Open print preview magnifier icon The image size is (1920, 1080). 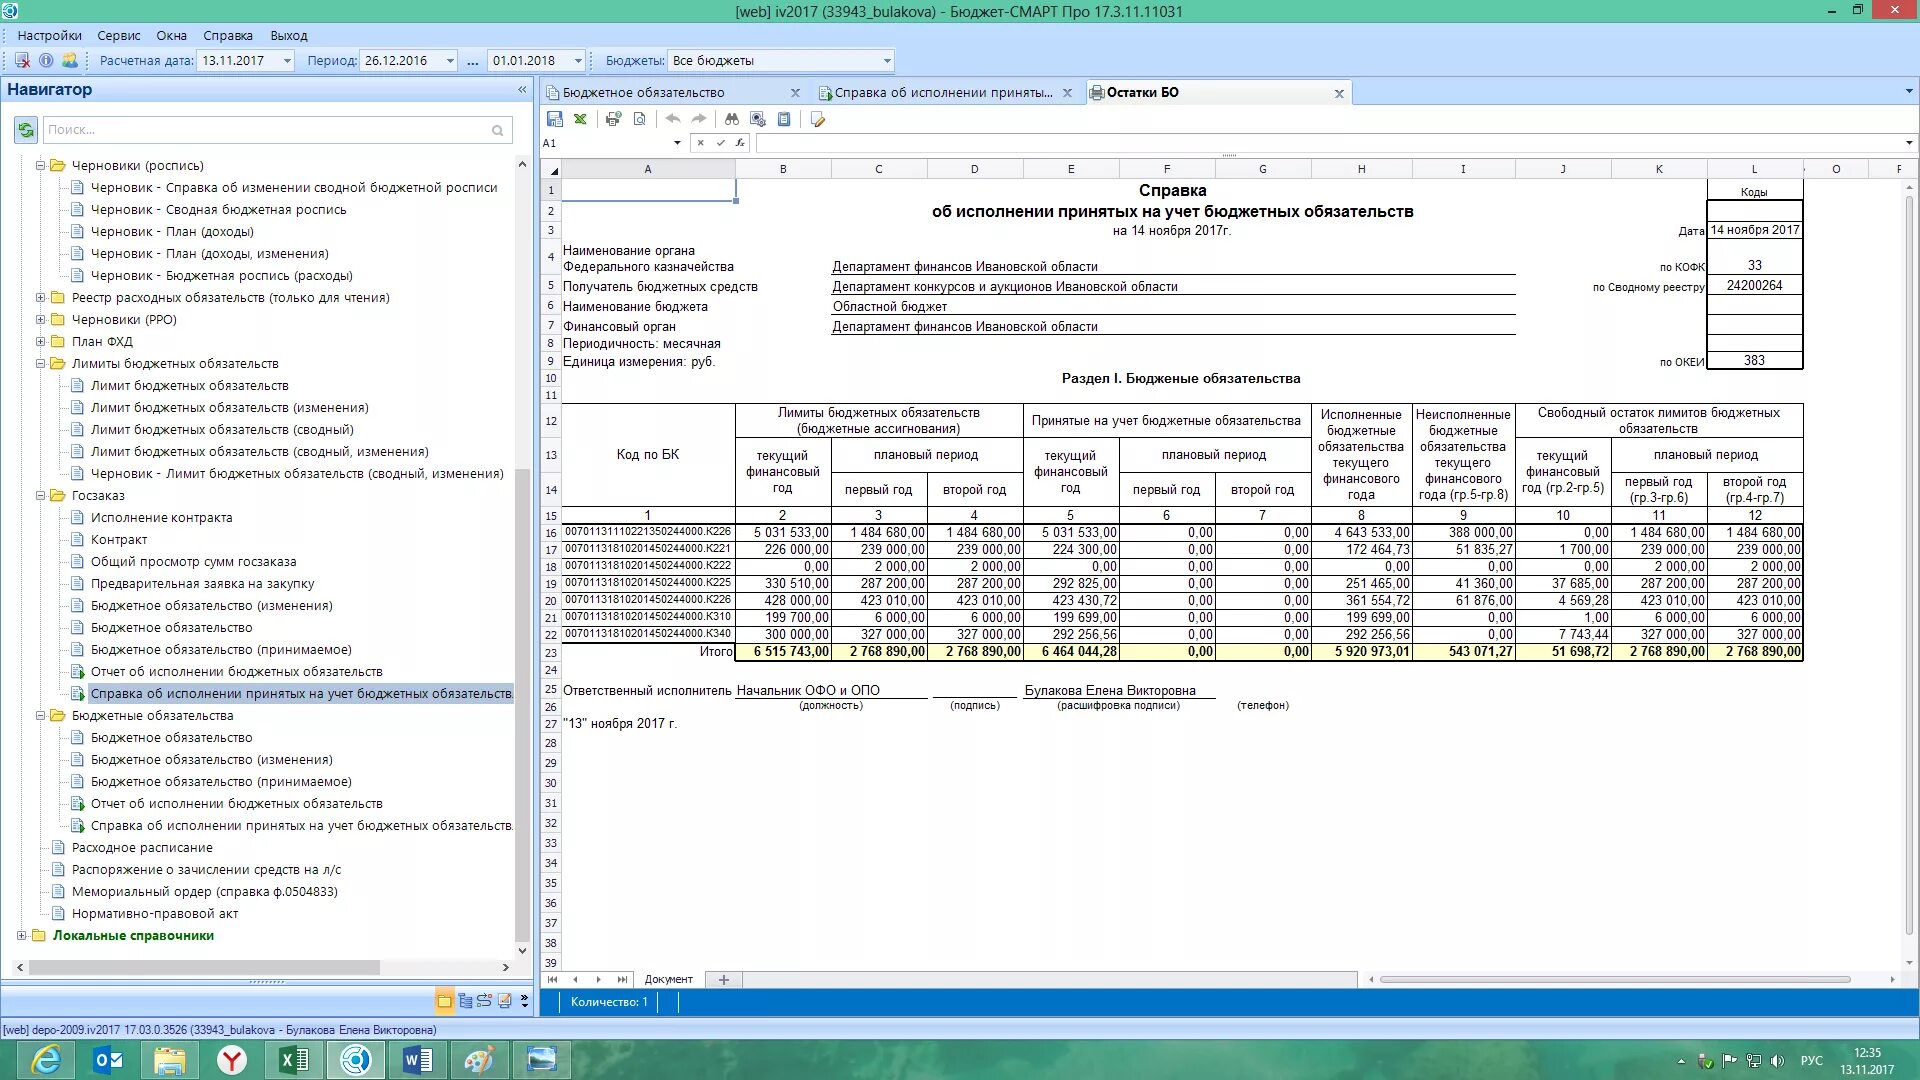coord(640,119)
